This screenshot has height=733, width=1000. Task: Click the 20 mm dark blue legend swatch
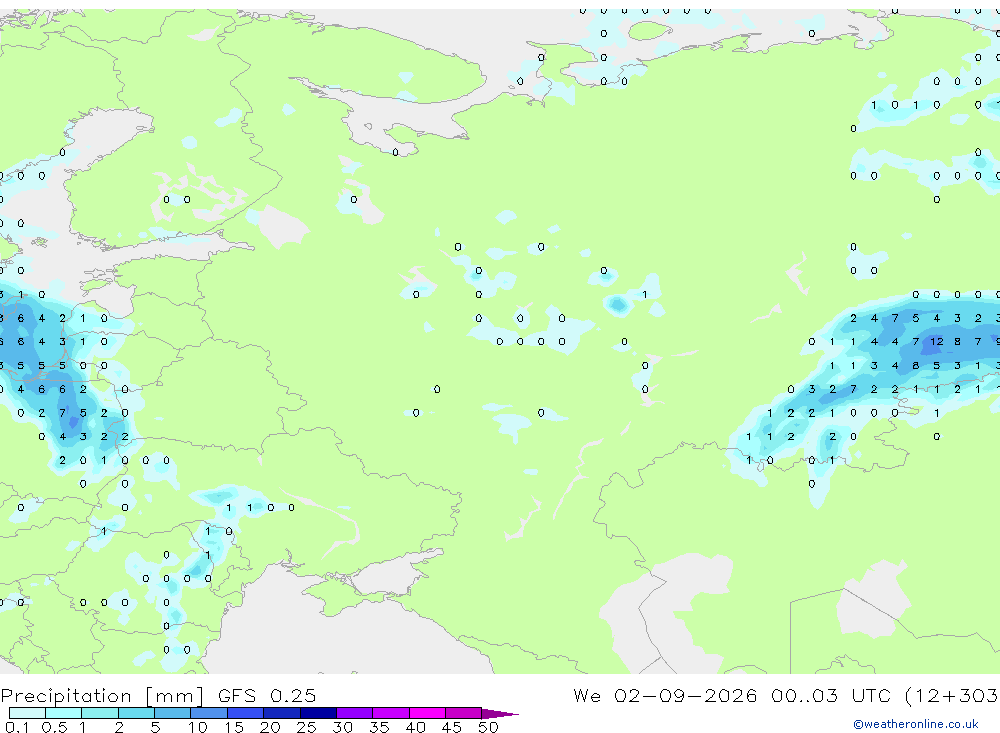click(x=281, y=713)
